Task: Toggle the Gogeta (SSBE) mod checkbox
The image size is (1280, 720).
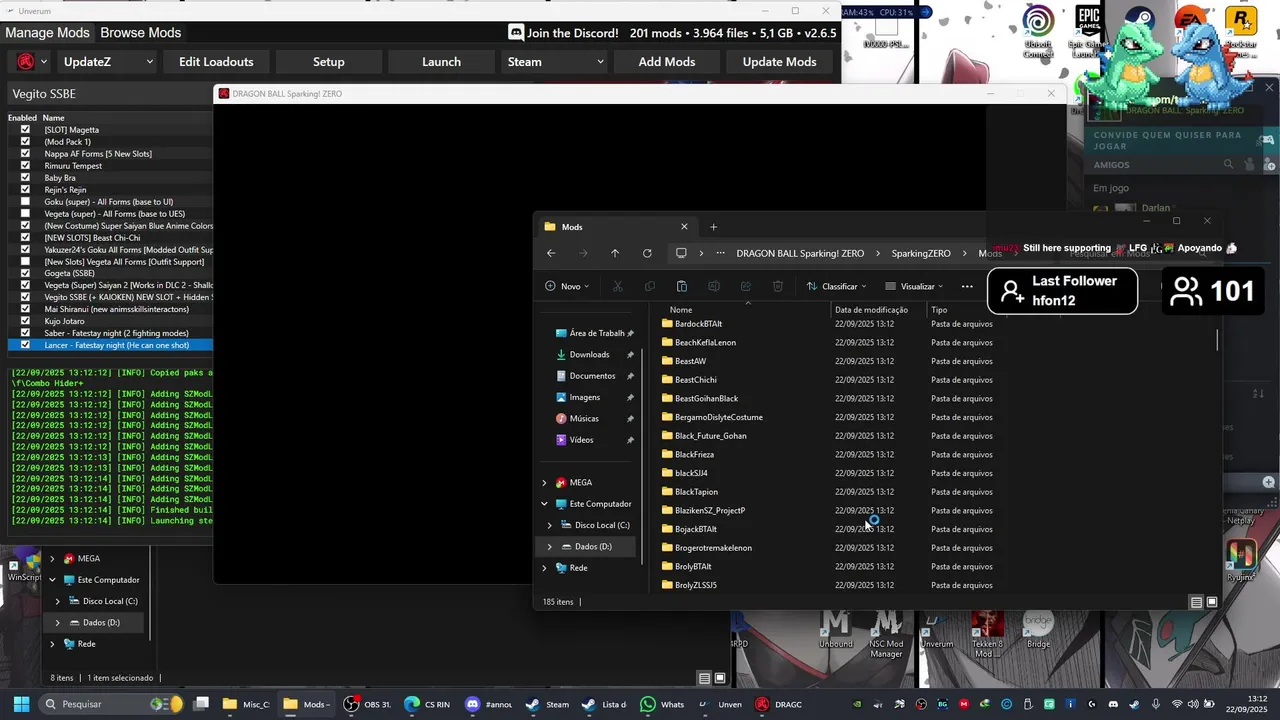Action: pos(25,274)
